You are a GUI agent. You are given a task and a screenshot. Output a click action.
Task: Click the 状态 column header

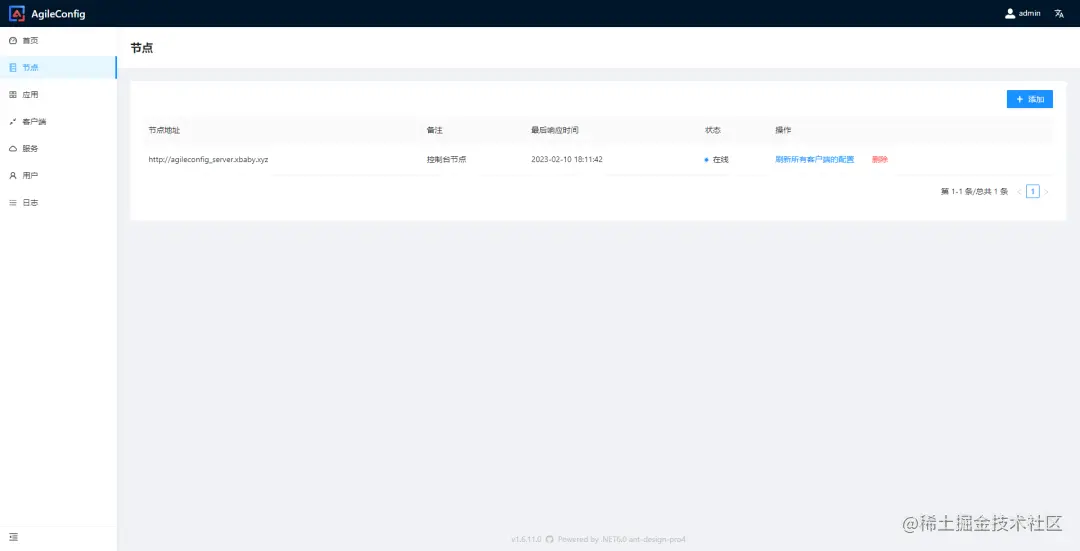click(x=713, y=130)
